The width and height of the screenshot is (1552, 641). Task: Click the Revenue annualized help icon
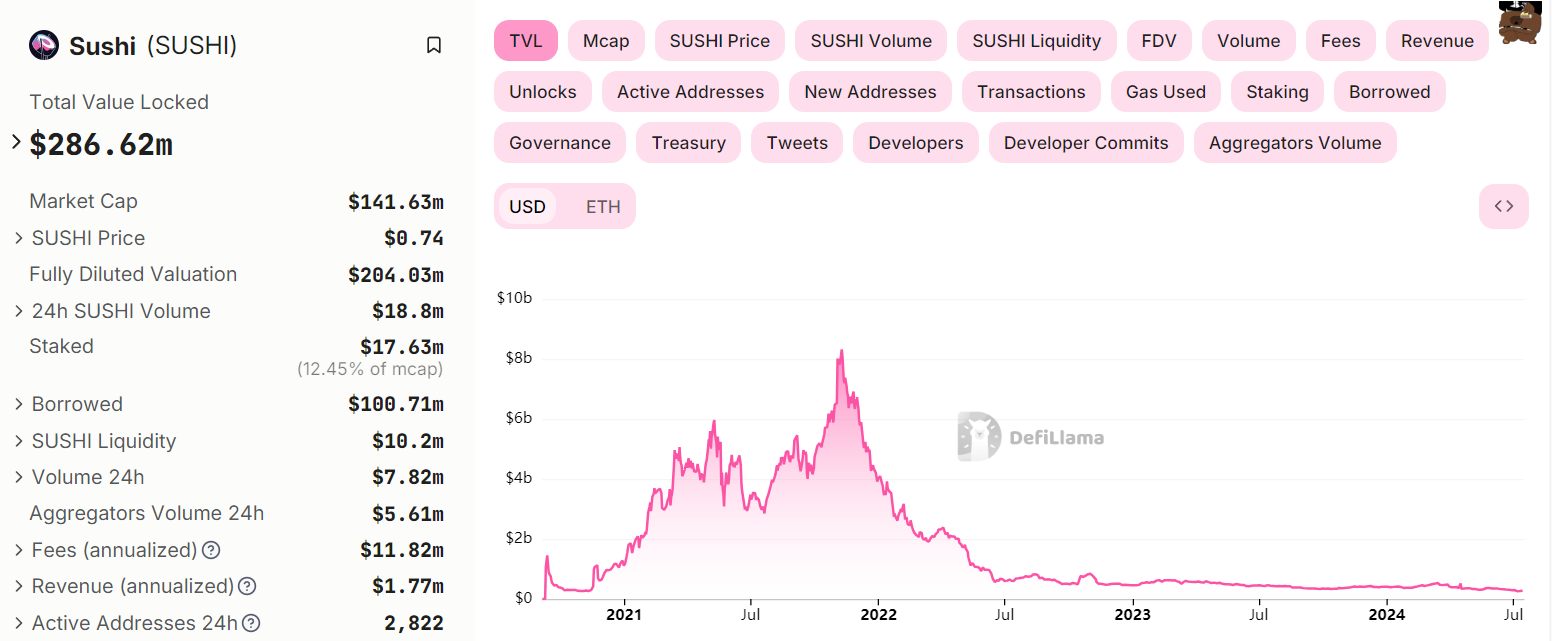pos(247,586)
